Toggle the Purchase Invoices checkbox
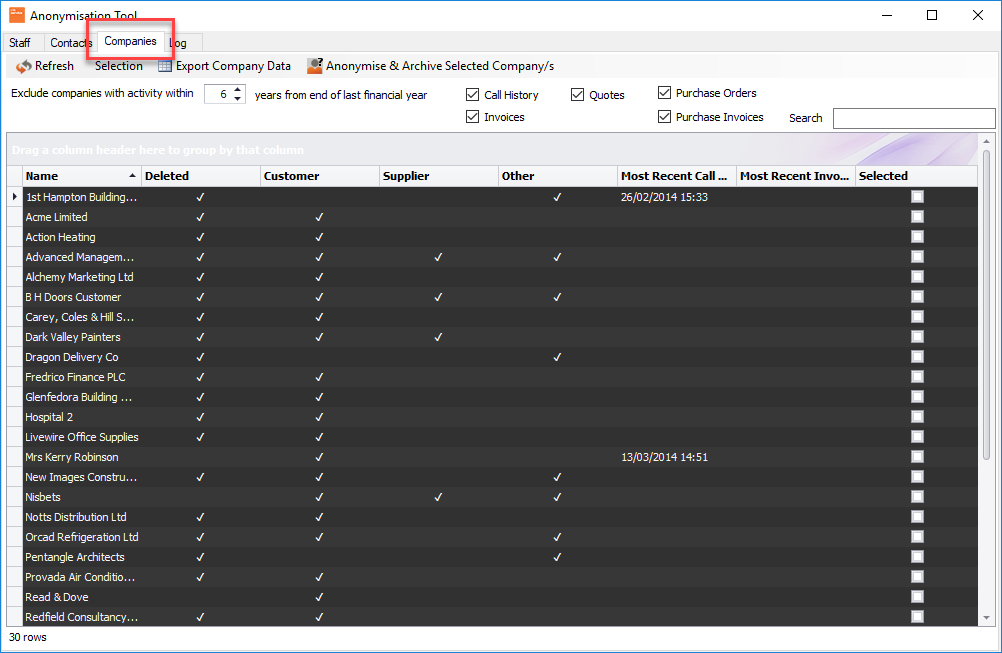The width and height of the screenshot is (1002, 653). point(665,116)
